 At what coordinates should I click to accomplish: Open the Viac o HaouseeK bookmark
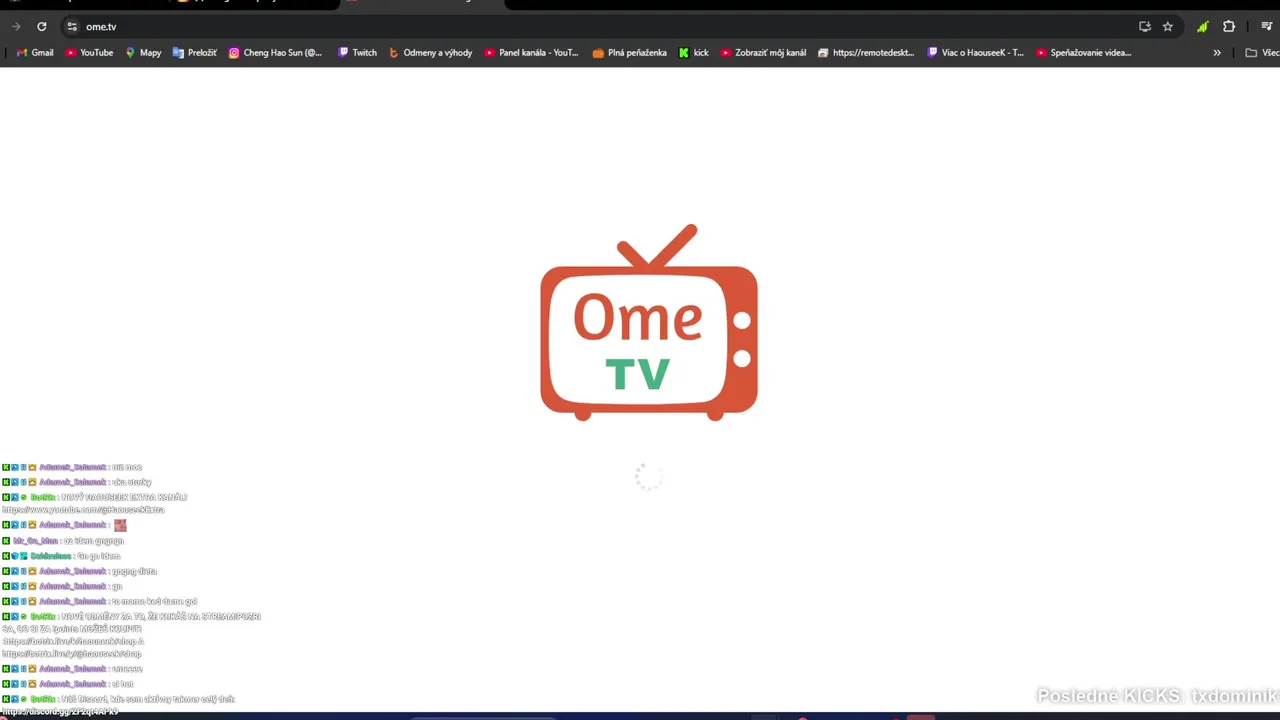[975, 53]
